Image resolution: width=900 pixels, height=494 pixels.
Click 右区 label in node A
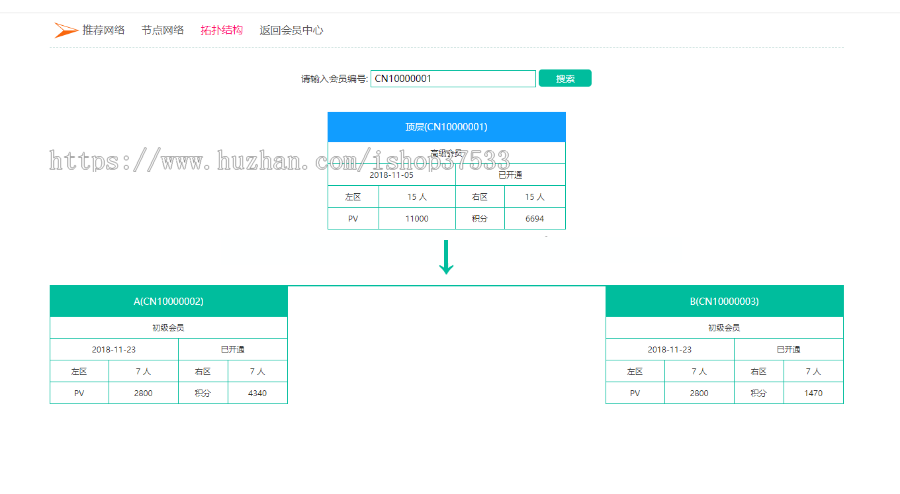click(x=203, y=371)
